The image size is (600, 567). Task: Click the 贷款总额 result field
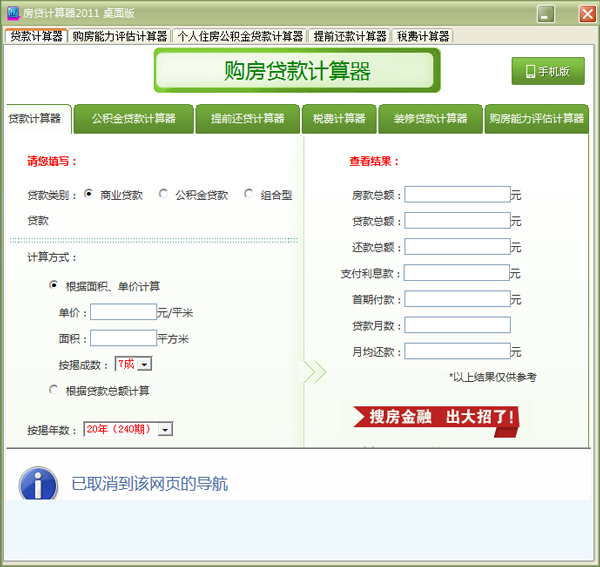coord(457,220)
